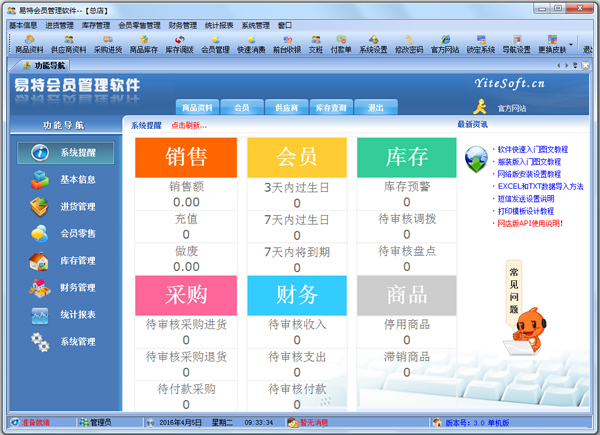Click the 供应商 banner tab
This screenshot has width=600, height=435.
[x=285, y=107]
